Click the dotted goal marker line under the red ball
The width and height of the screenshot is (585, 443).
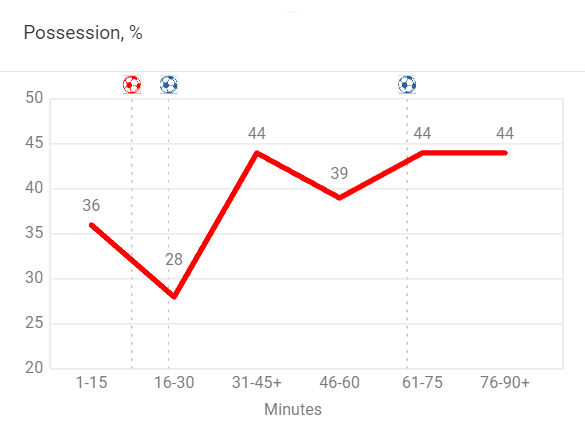132,231
